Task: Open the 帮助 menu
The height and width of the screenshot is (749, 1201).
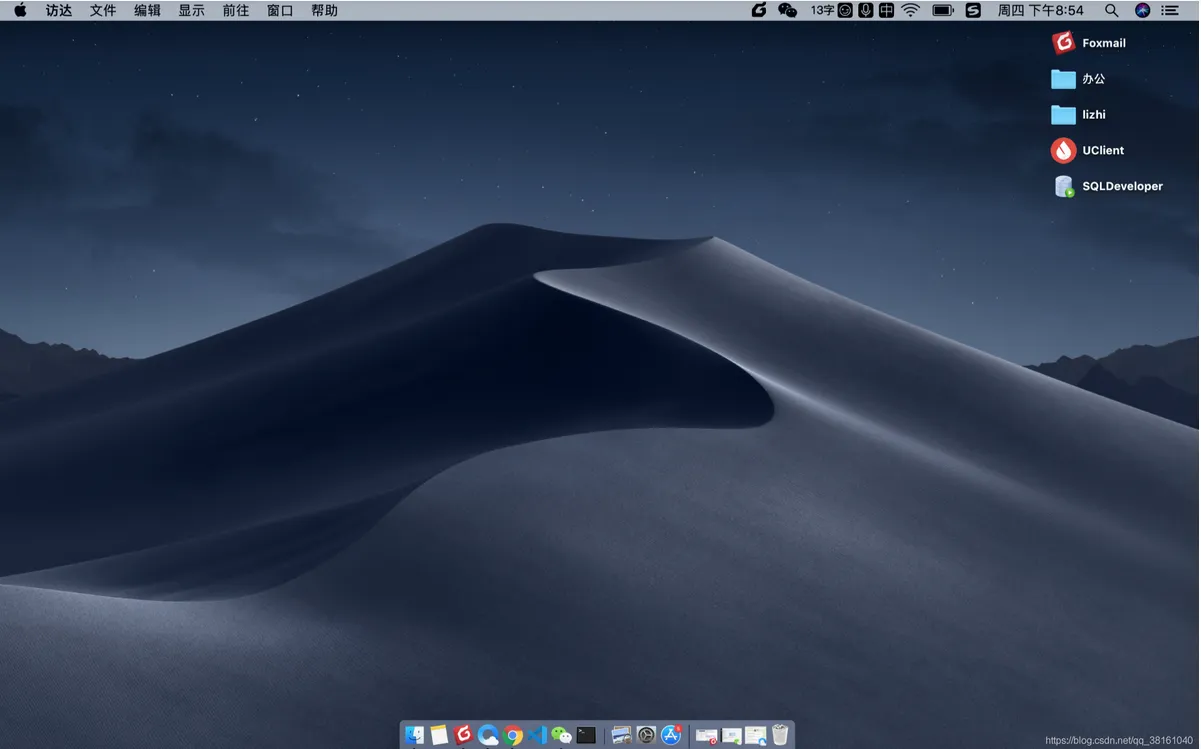Action: [324, 10]
